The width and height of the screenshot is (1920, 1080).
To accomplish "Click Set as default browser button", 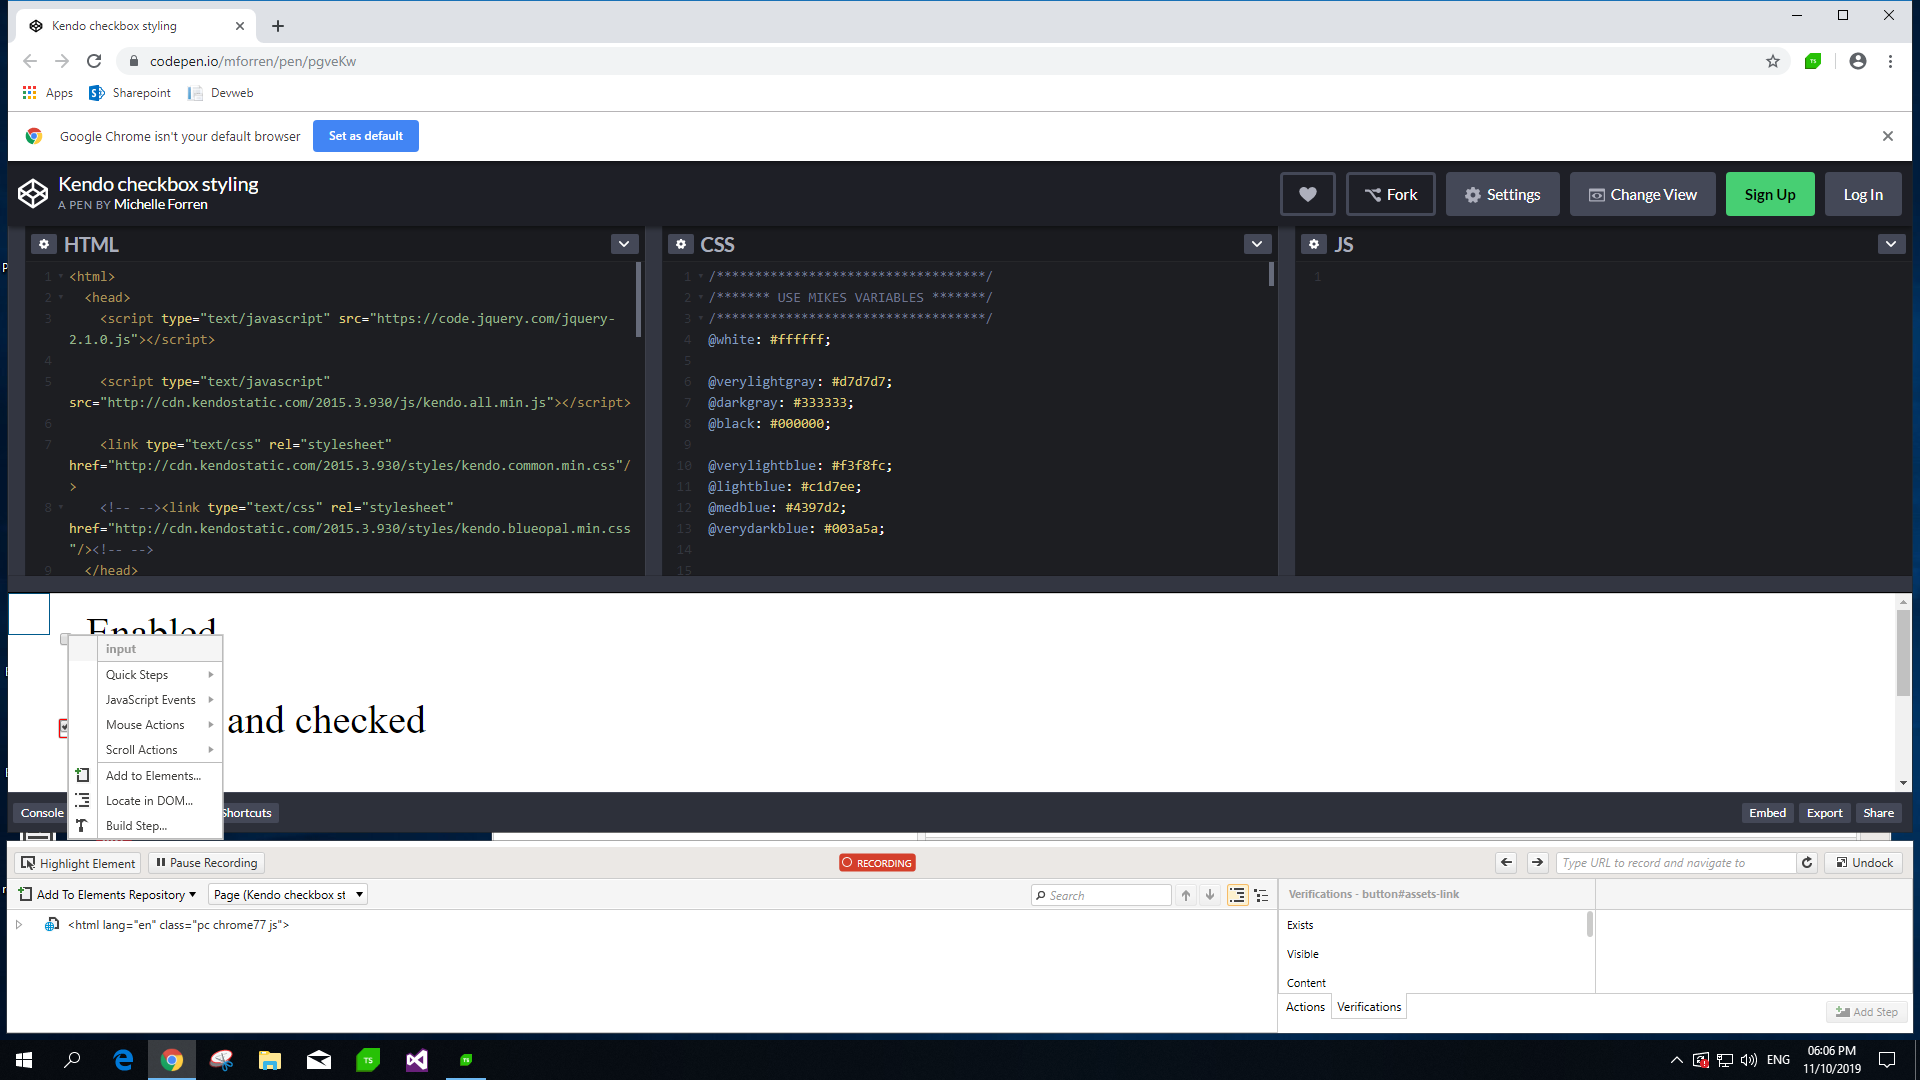I will (365, 136).
